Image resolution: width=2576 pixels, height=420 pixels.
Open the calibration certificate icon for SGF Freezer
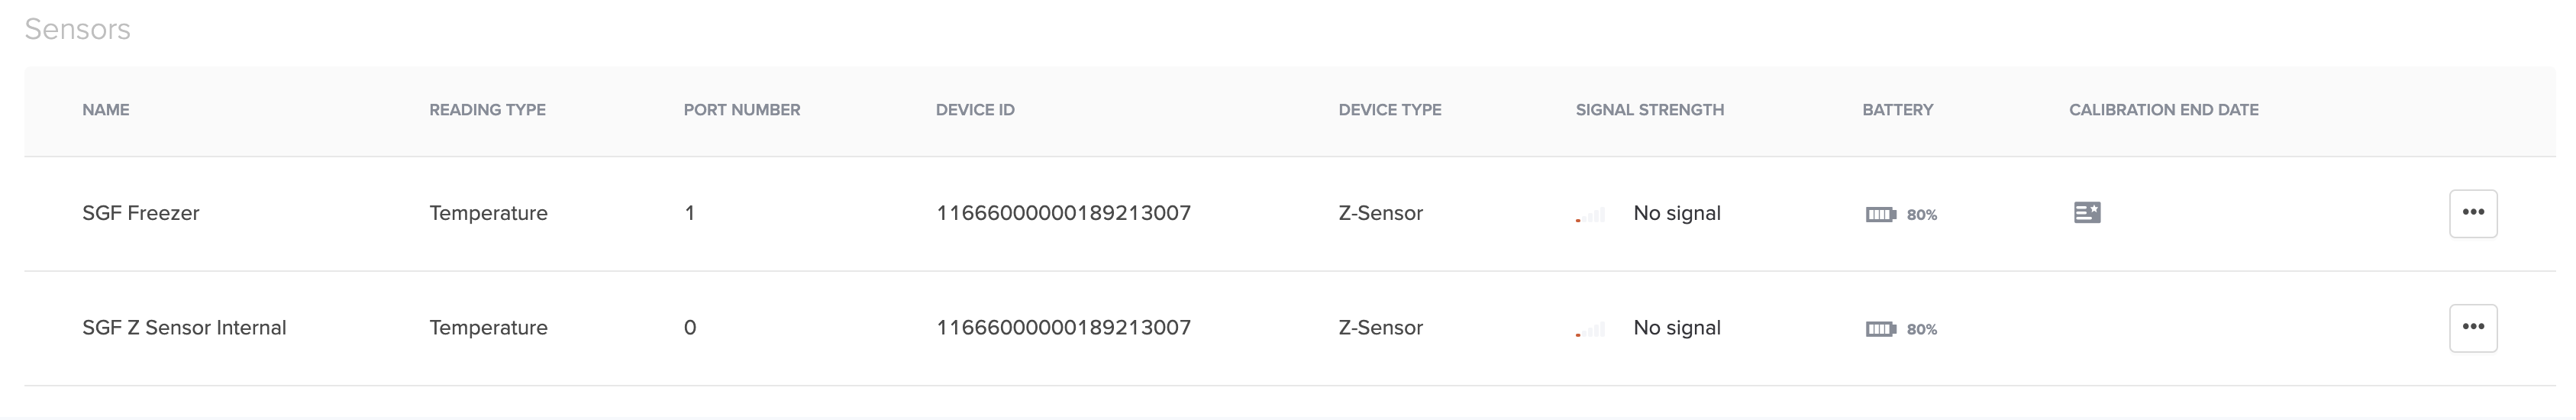(x=2087, y=213)
